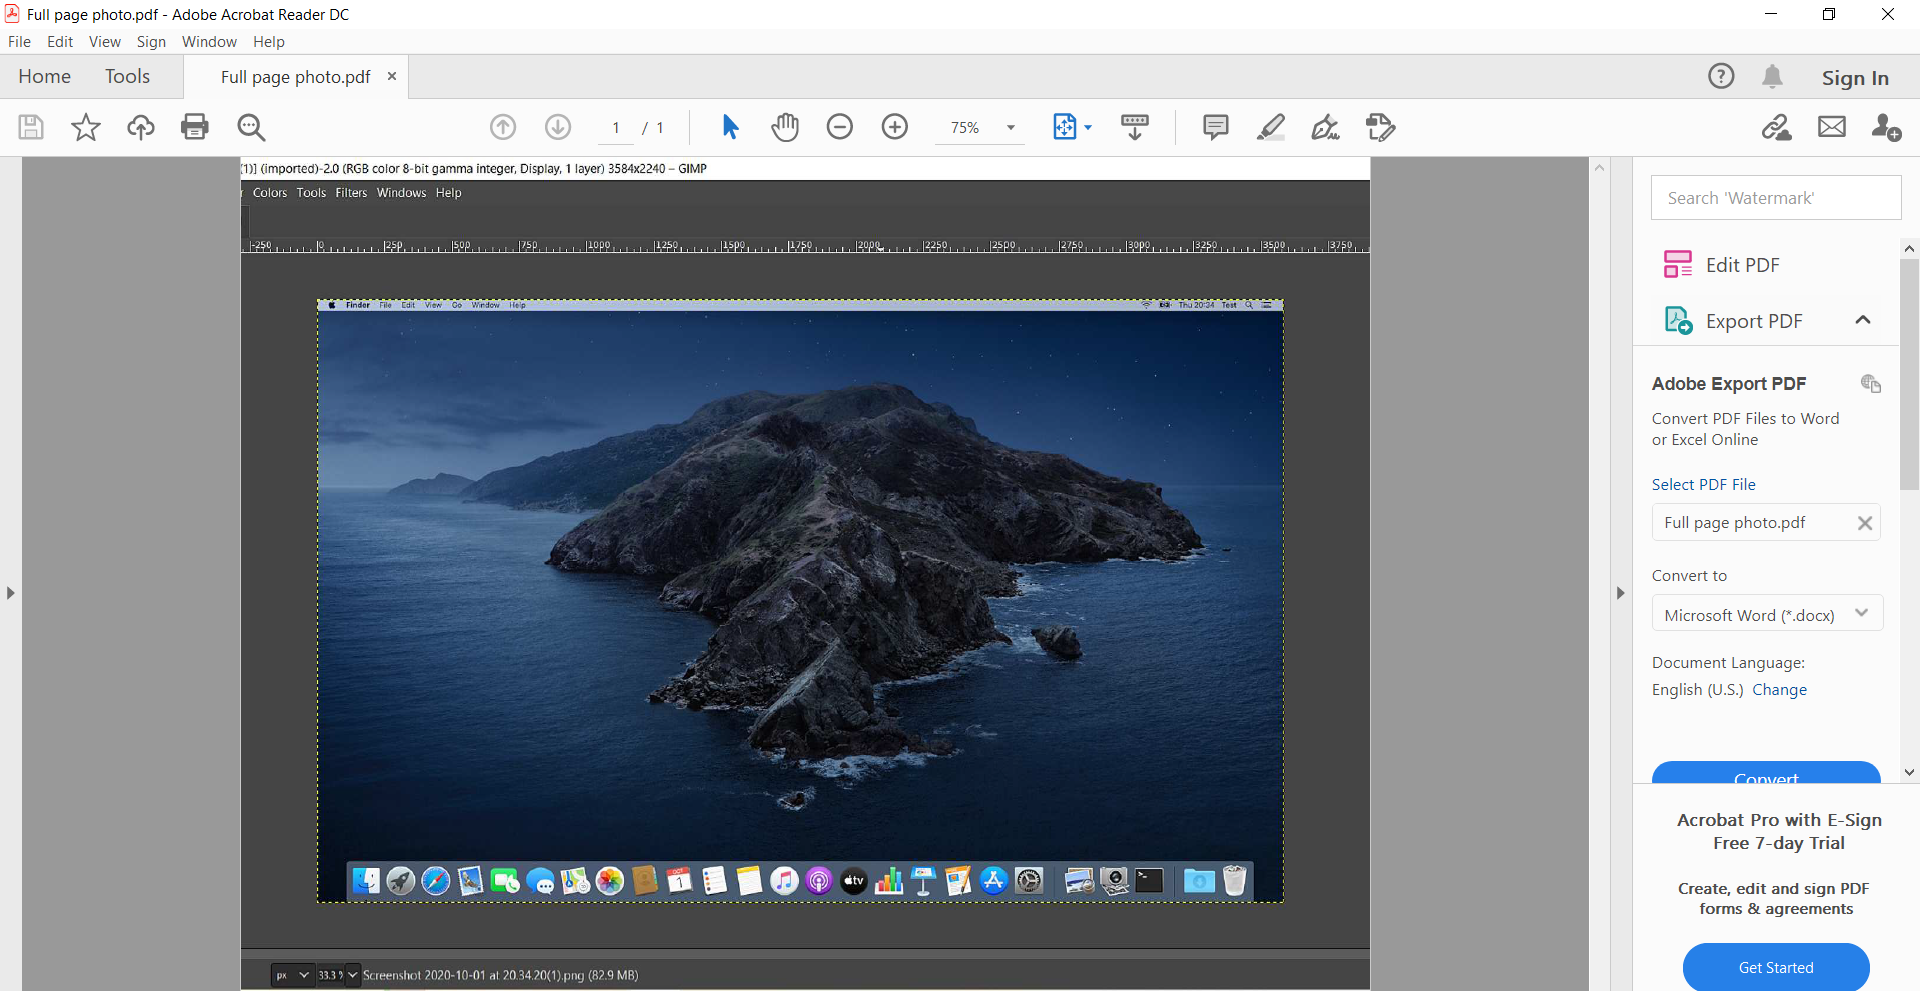Click Change document language link
This screenshot has width=1920, height=991.
[x=1779, y=690]
